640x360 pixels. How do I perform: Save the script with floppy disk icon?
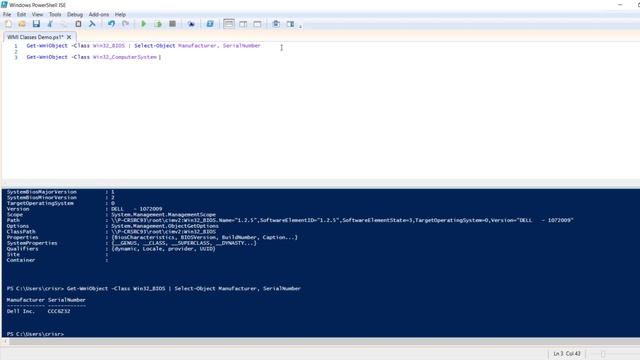tap(36, 24)
